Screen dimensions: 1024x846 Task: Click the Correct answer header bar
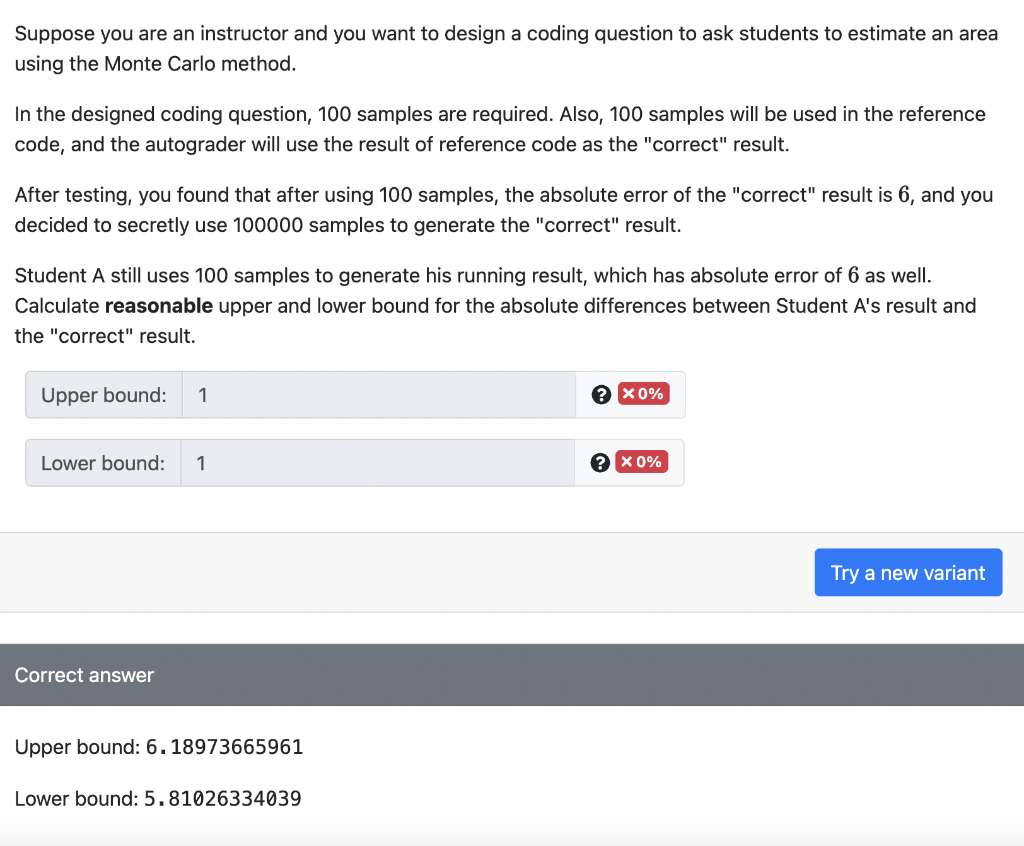pyautogui.click(x=512, y=675)
